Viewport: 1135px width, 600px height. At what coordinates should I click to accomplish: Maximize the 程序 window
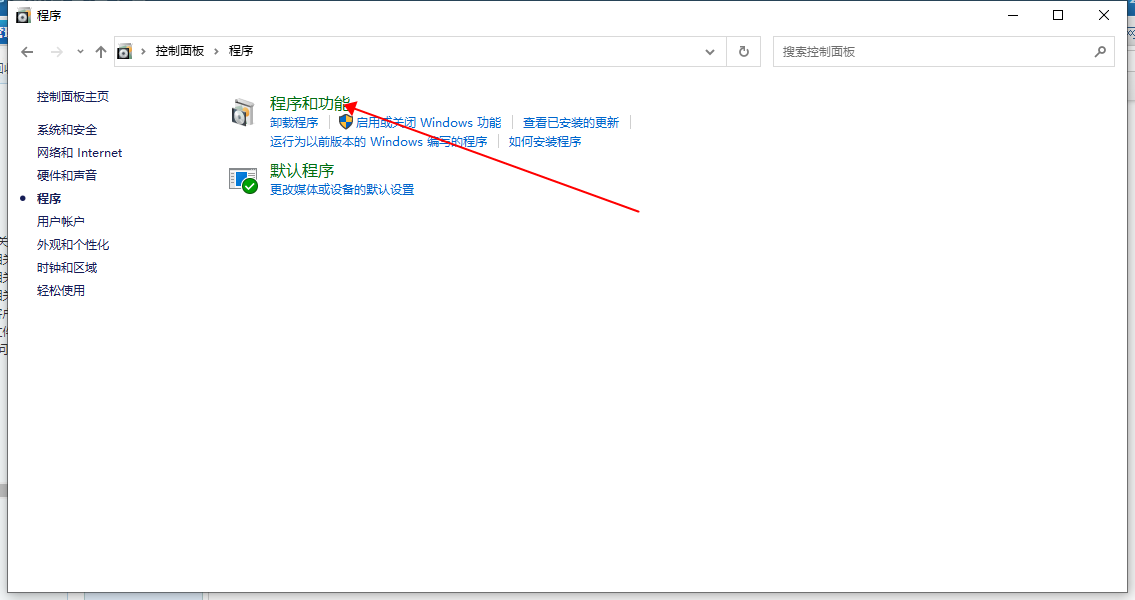[x=1058, y=15]
